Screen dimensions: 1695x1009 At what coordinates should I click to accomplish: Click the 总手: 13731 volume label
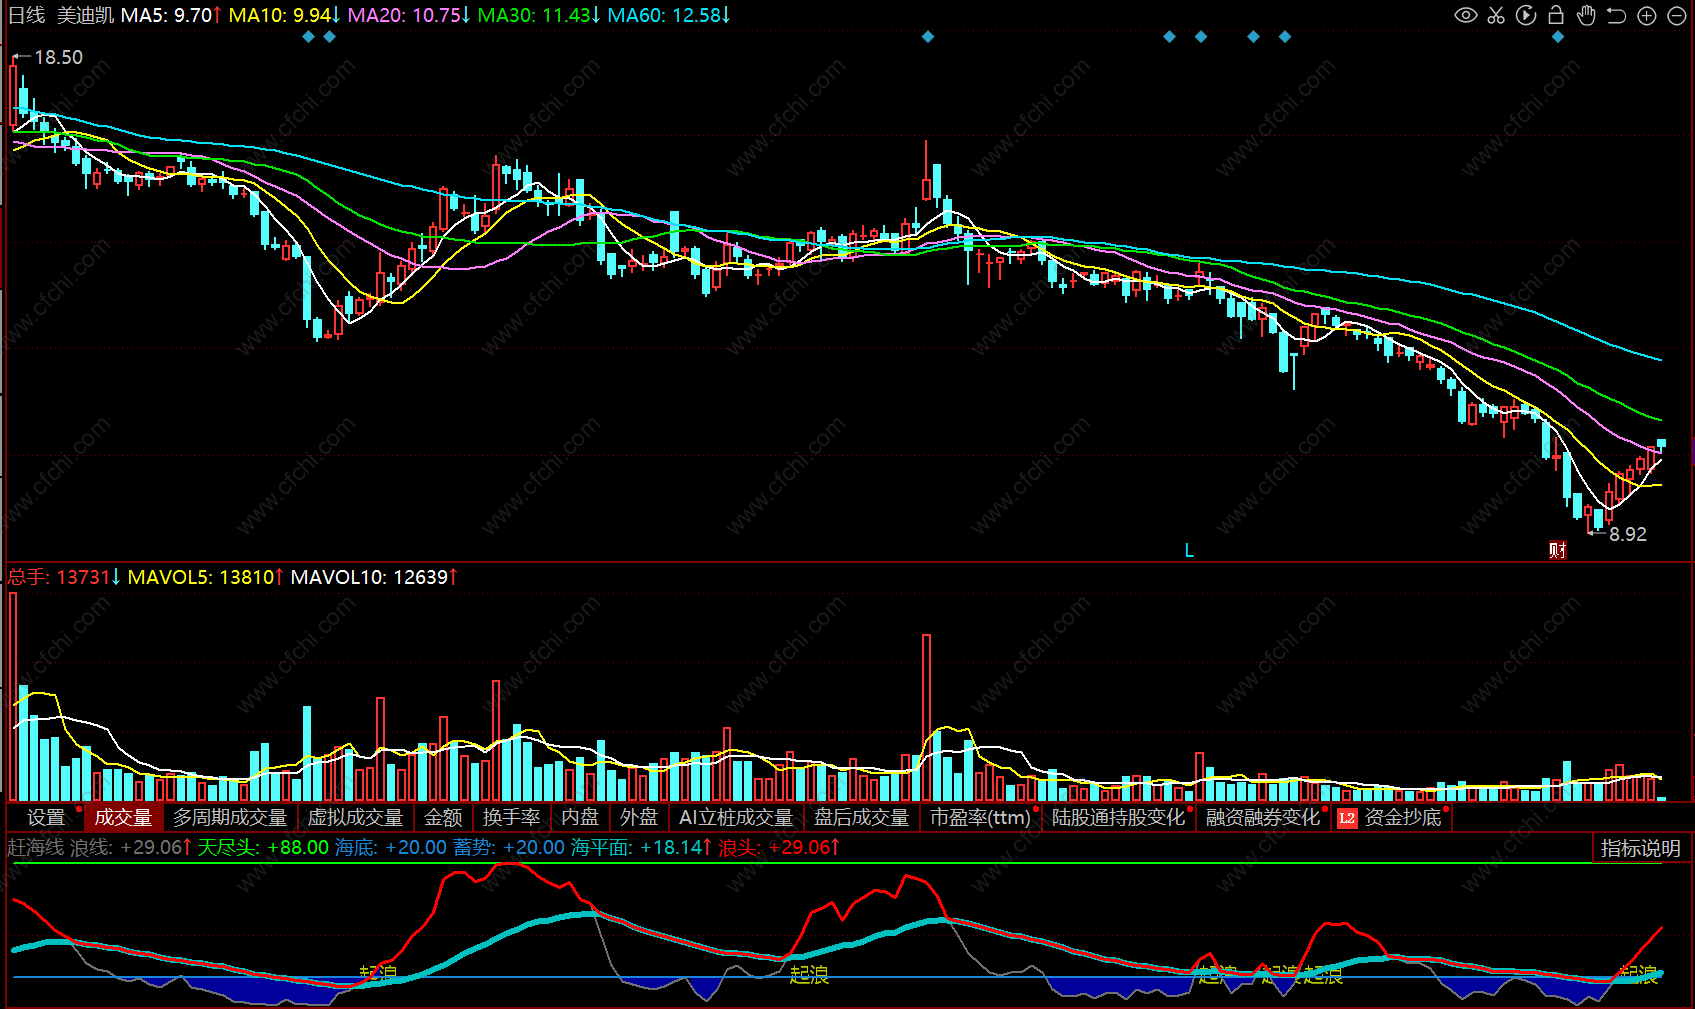pyautogui.click(x=65, y=577)
